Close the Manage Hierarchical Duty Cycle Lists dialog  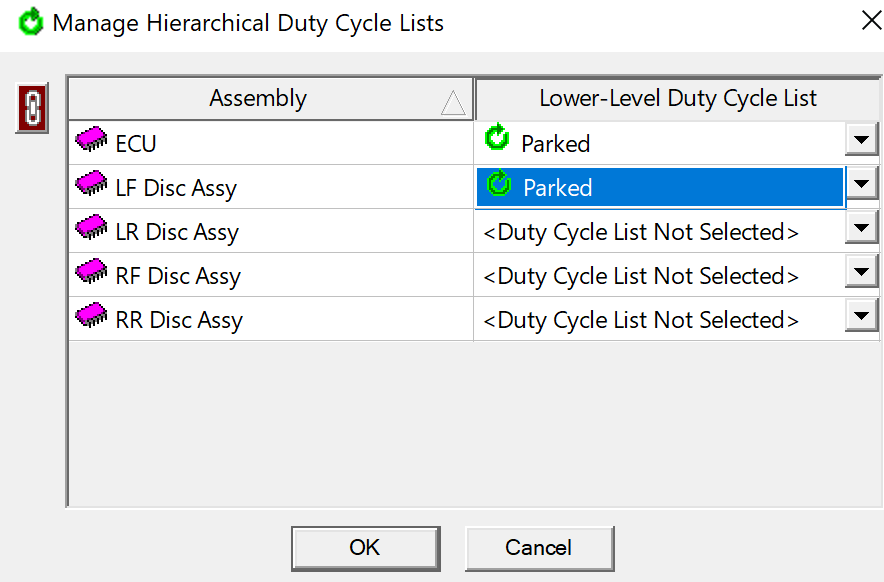click(x=872, y=21)
